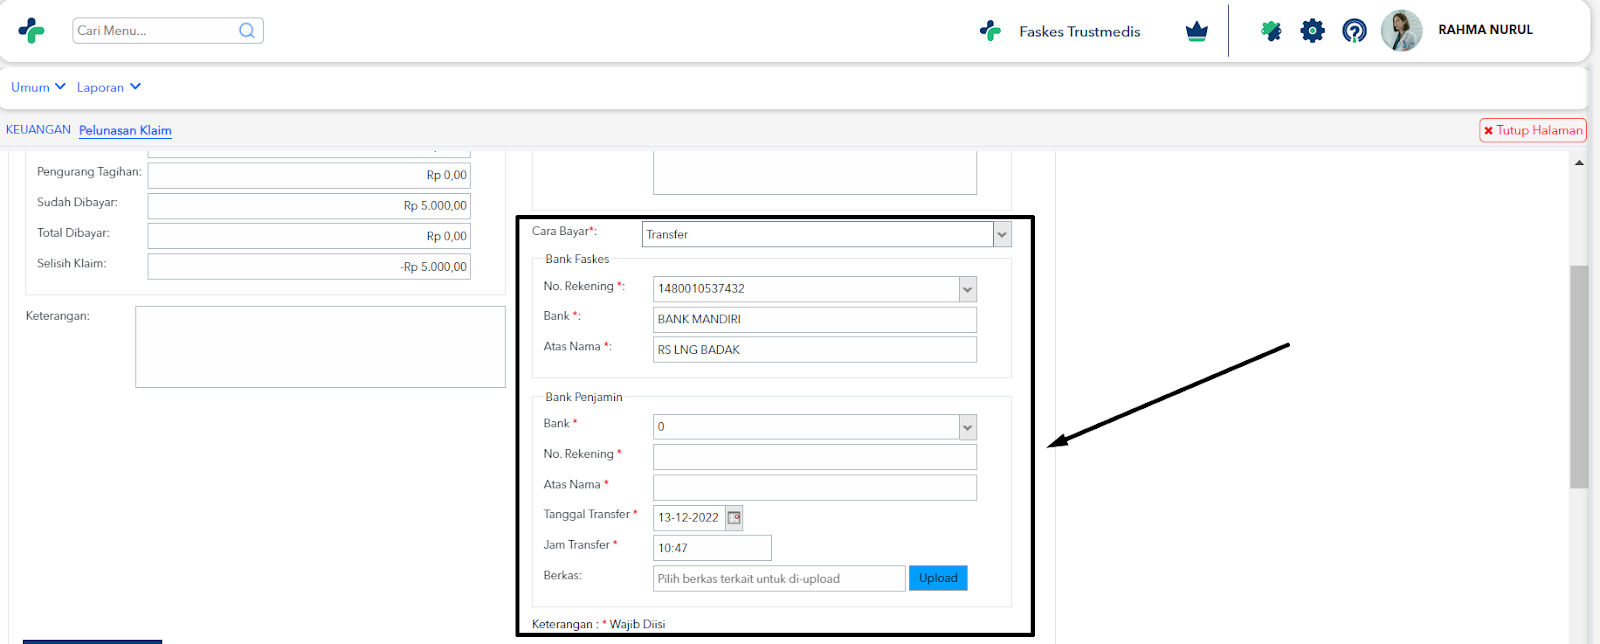Expand the Cara Bayar dropdown
This screenshot has height=644, width=1600.
(1002, 234)
